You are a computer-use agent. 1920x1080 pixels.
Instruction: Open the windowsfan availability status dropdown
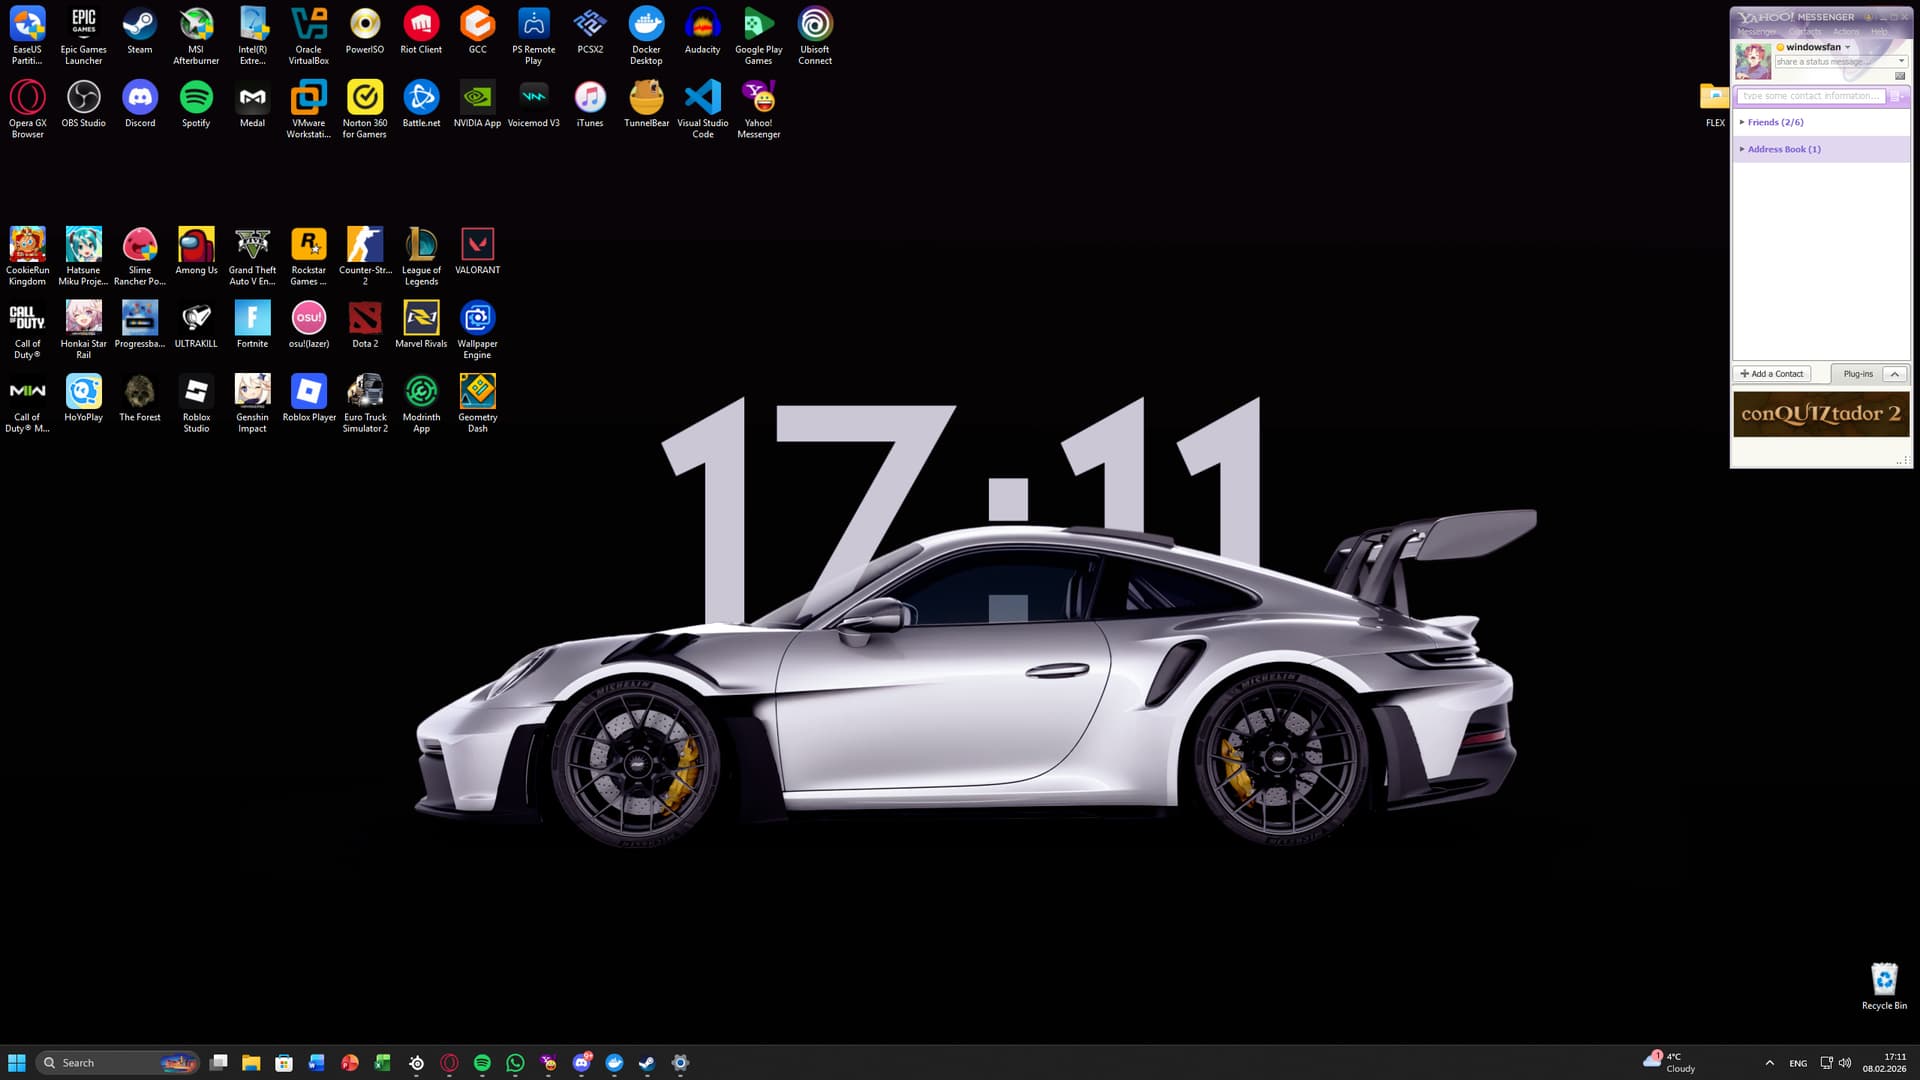[1848, 47]
